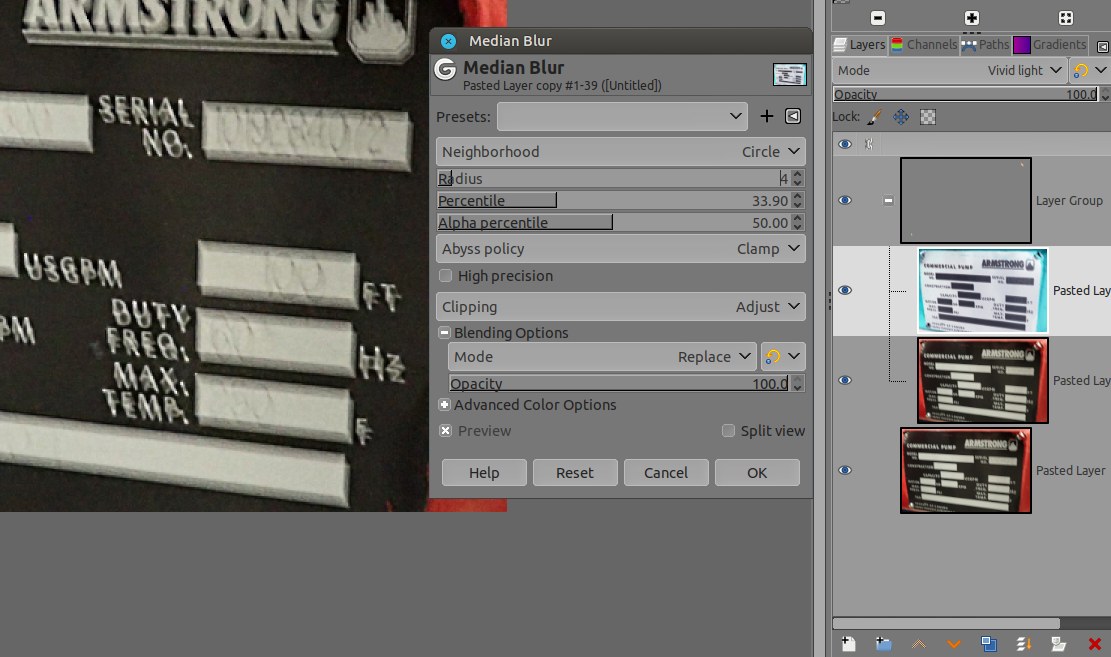Toggle the Preview checkbox
This screenshot has height=657, width=1111.
pyautogui.click(x=445, y=431)
